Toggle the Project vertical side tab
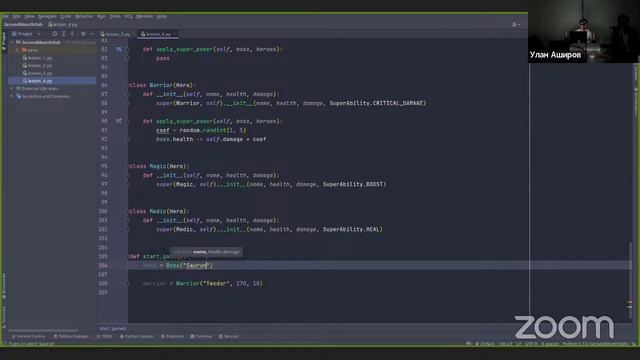This screenshot has height=360, width=640. (4, 41)
